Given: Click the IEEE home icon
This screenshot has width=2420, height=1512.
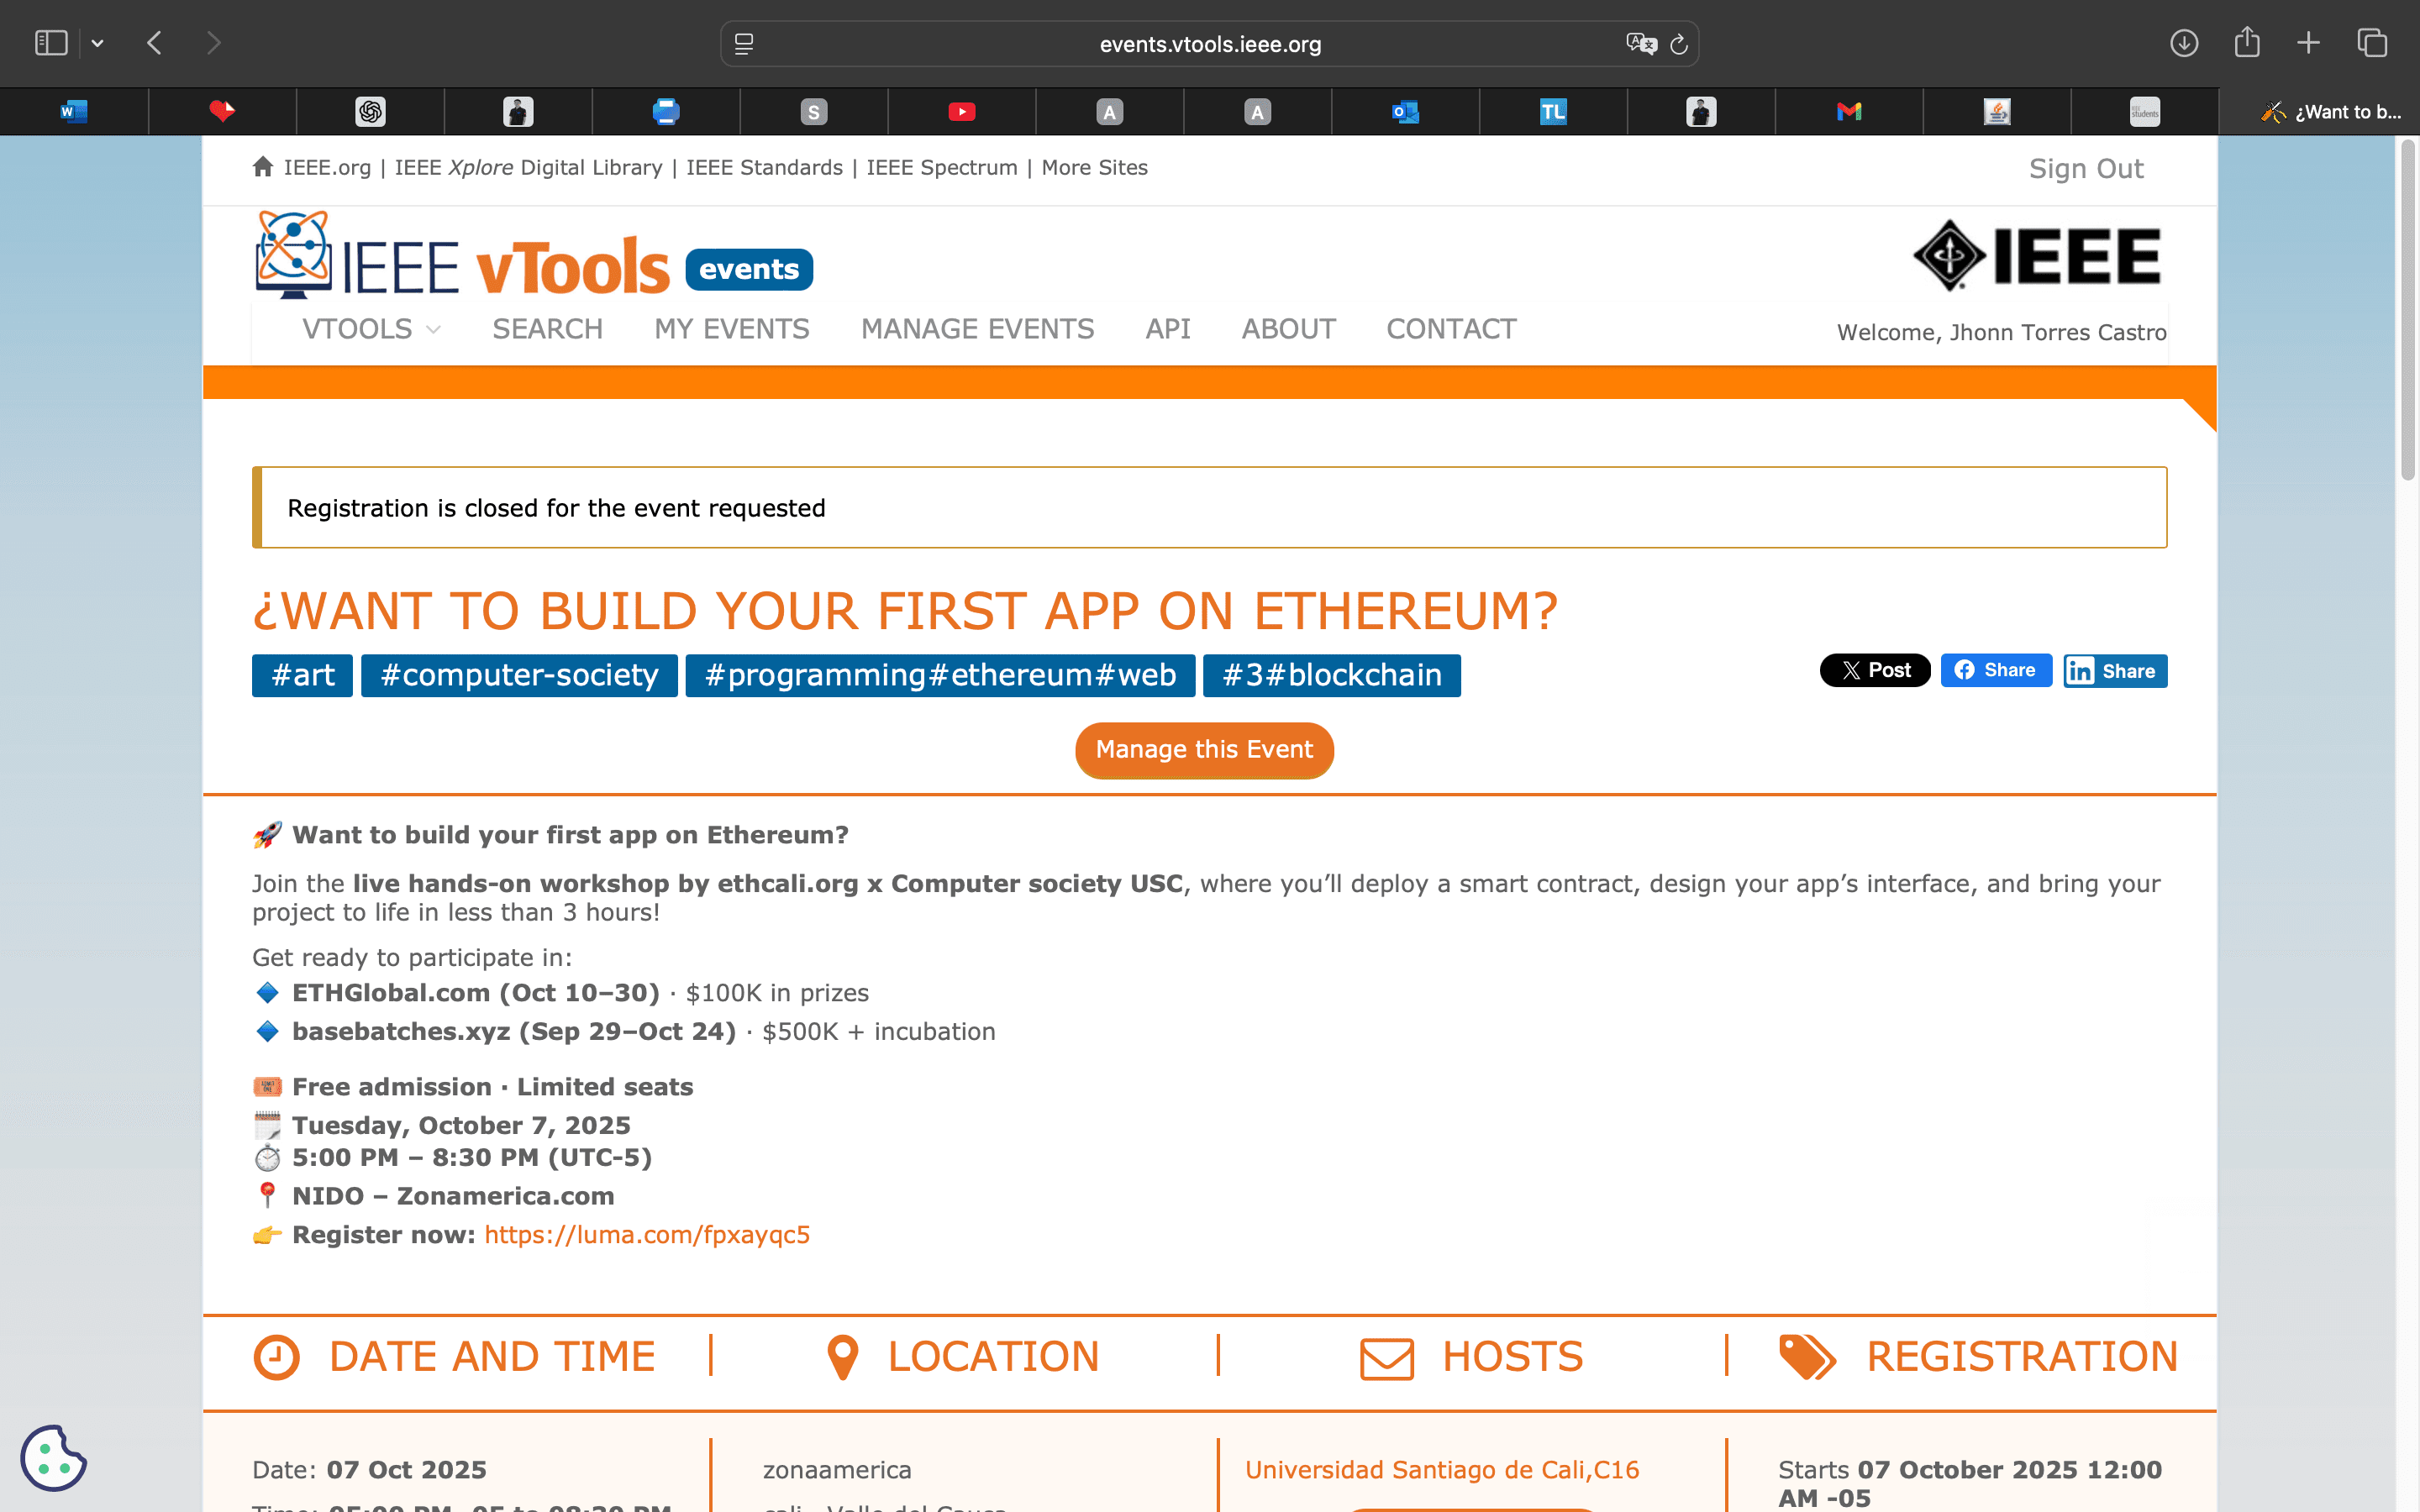Looking at the screenshot, I should click(263, 167).
